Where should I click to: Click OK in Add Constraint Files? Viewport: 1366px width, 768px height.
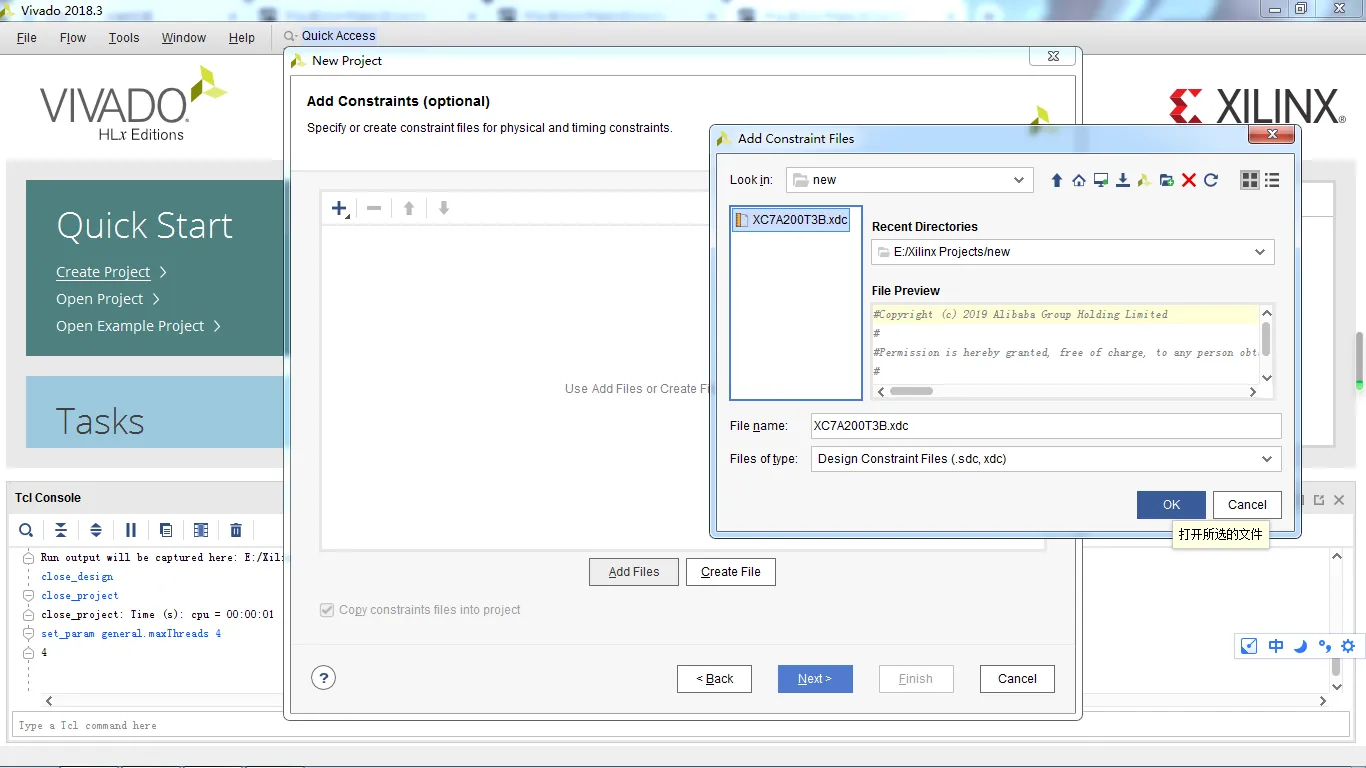point(1171,505)
